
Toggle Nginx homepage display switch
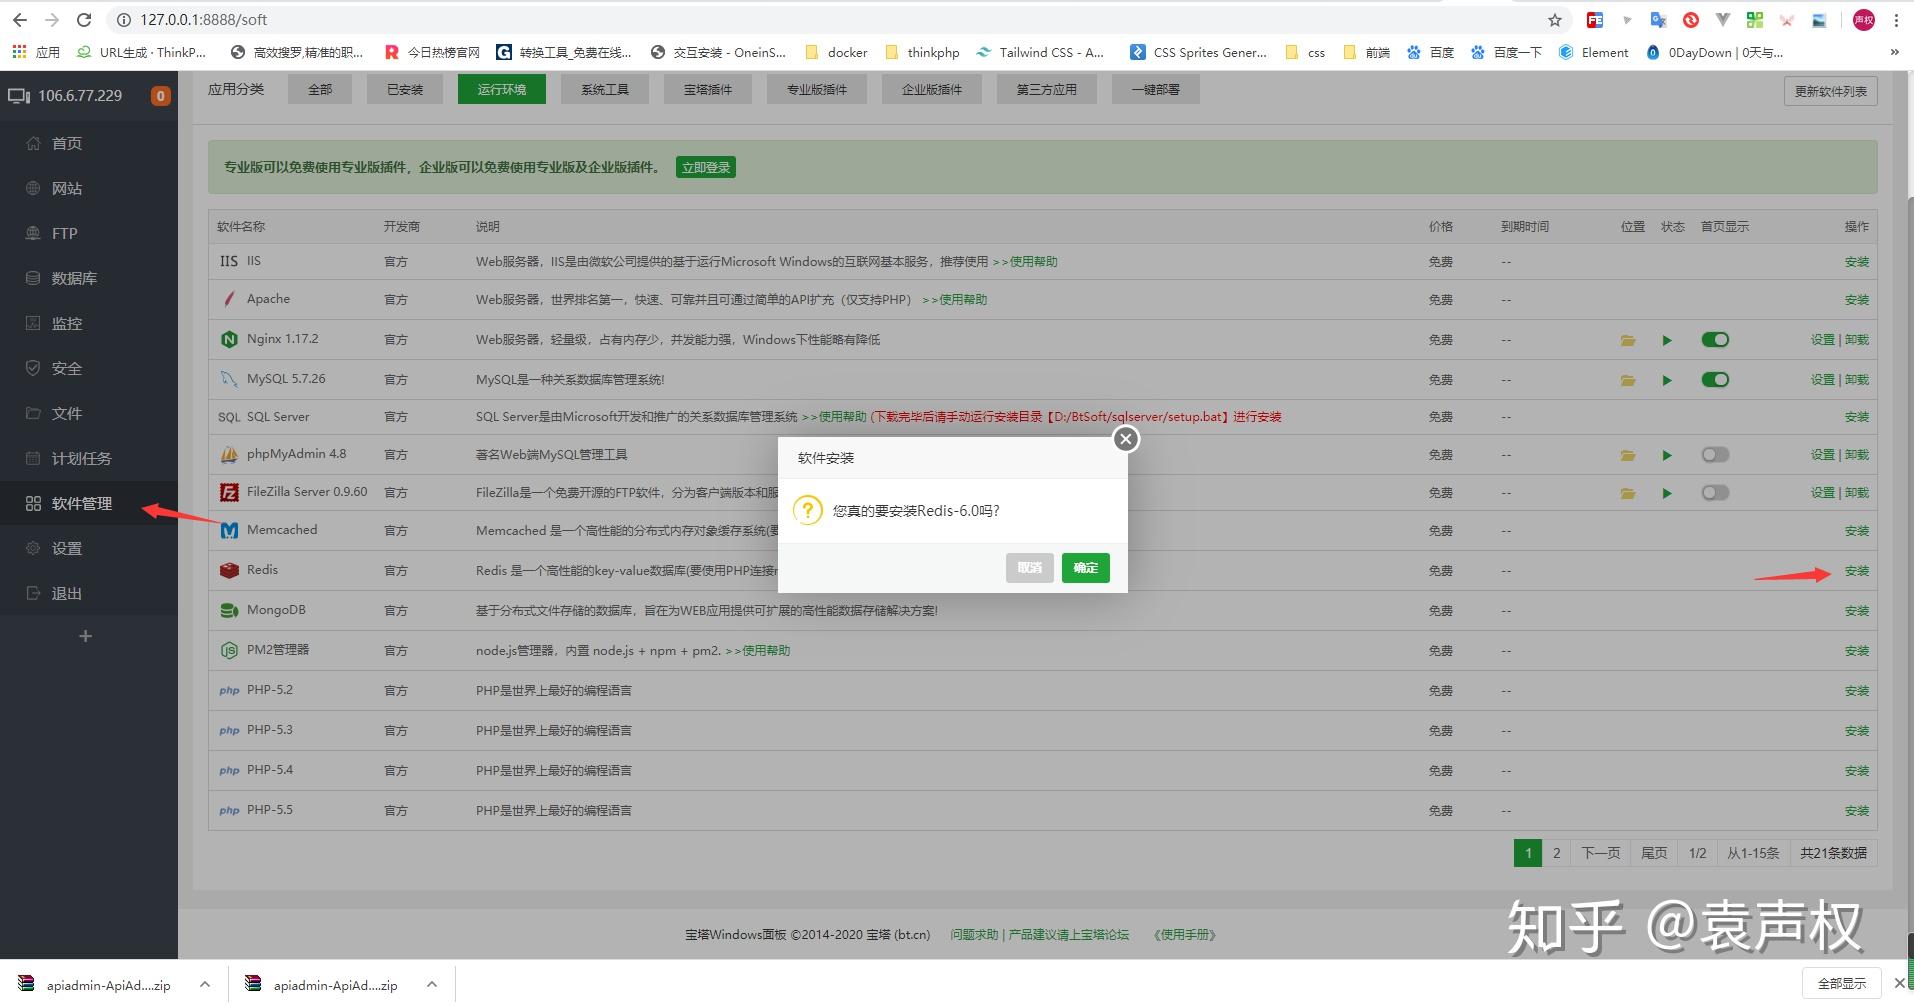click(x=1715, y=340)
